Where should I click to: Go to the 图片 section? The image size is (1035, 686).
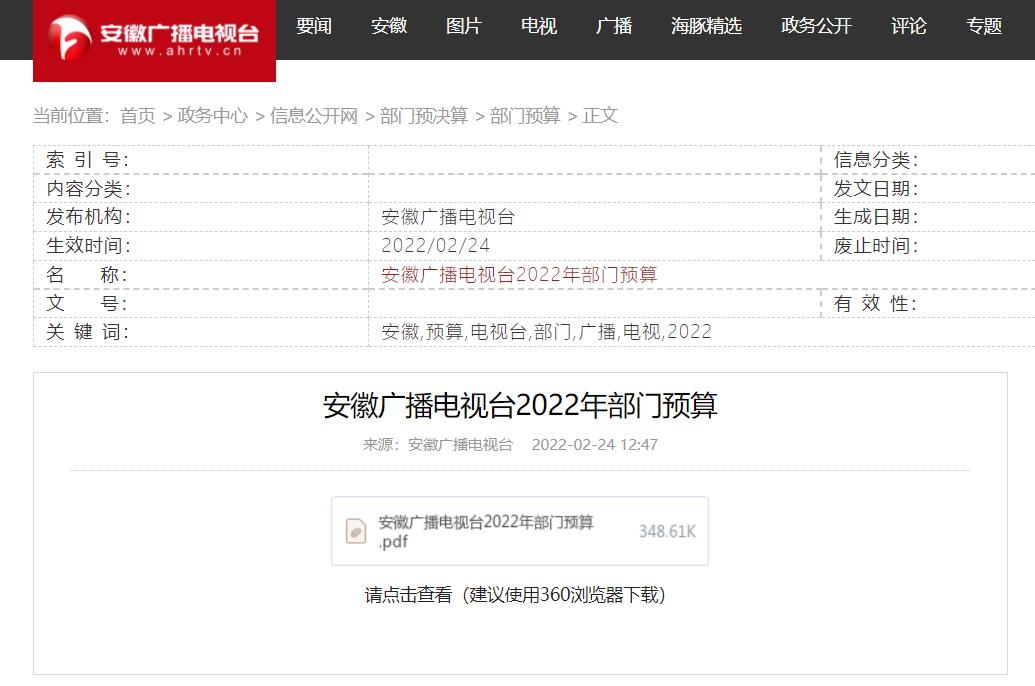464,26
